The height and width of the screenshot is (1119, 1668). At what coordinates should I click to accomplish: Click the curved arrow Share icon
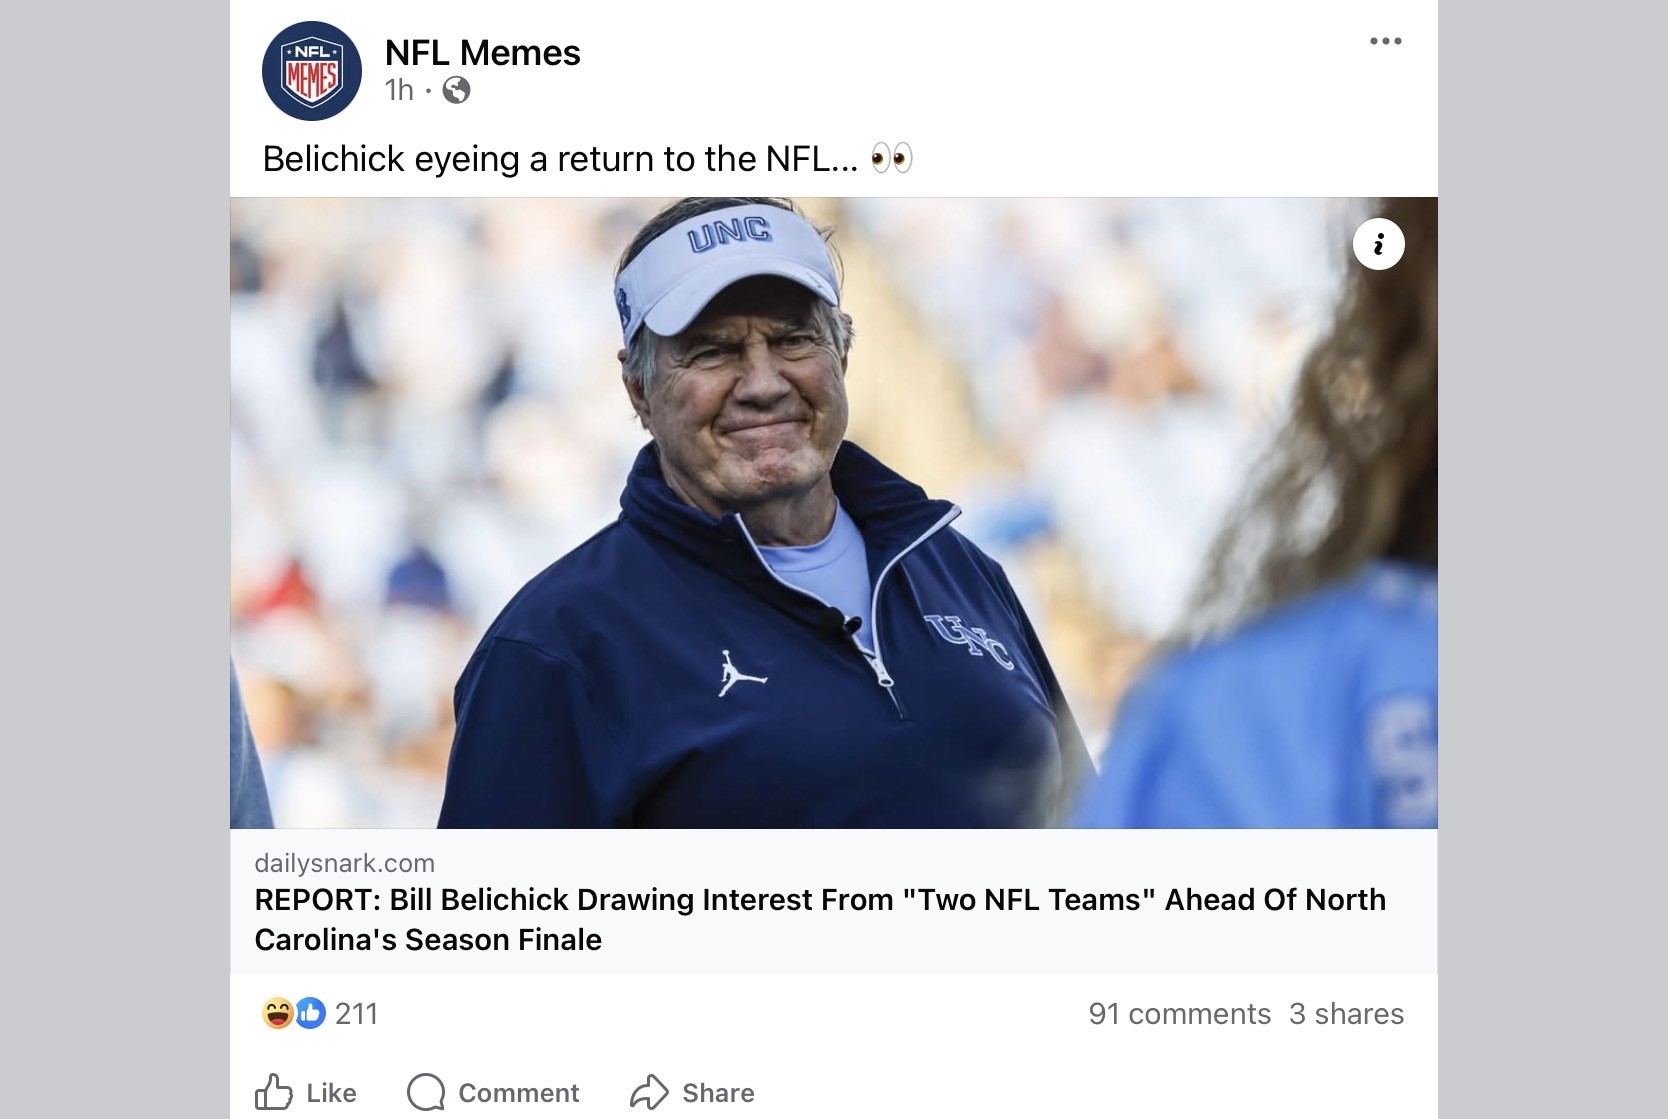click(649, 1092)
